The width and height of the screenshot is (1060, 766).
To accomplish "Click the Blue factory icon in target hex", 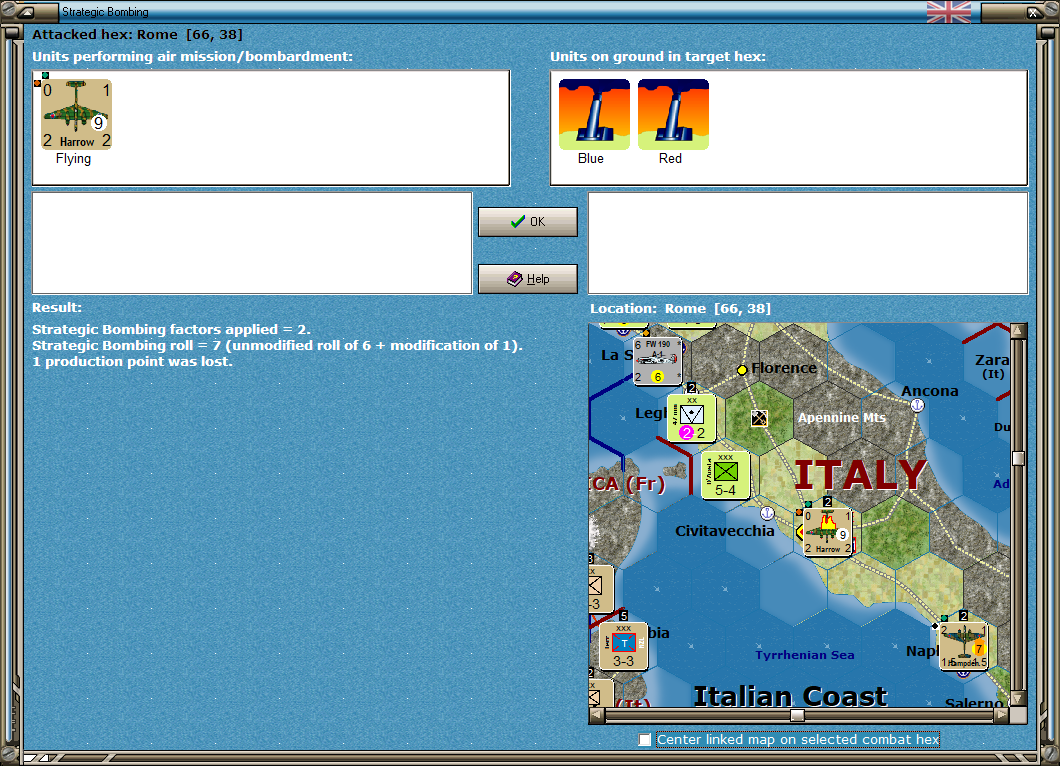I will (594, 114).
